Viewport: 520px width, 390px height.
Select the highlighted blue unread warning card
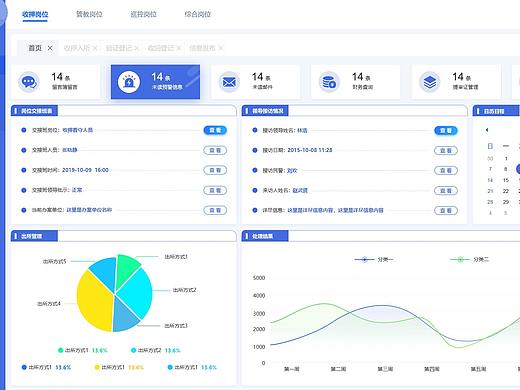point(155,82)
